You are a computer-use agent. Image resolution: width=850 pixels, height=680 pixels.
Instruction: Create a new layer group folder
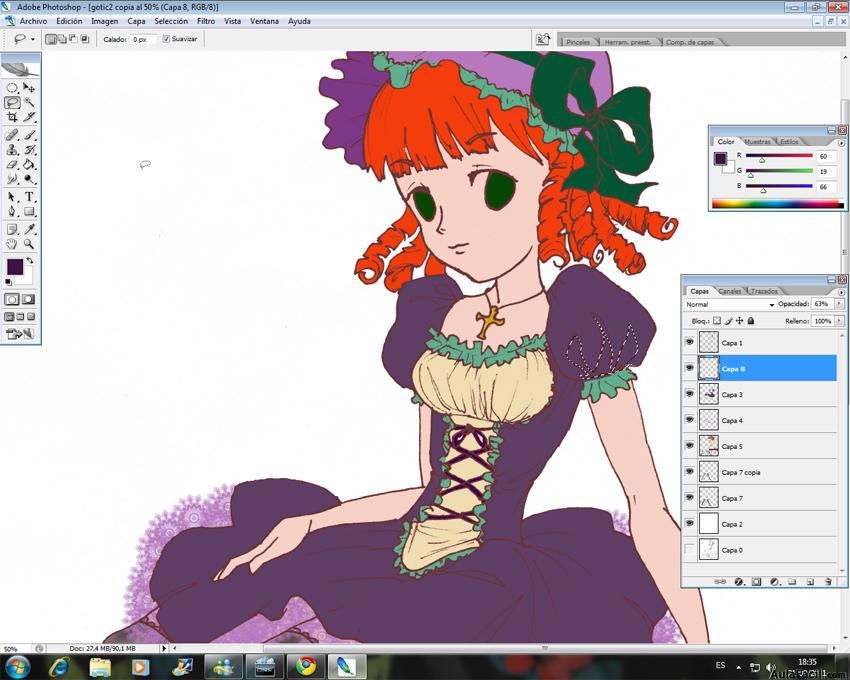pos(792,582)
